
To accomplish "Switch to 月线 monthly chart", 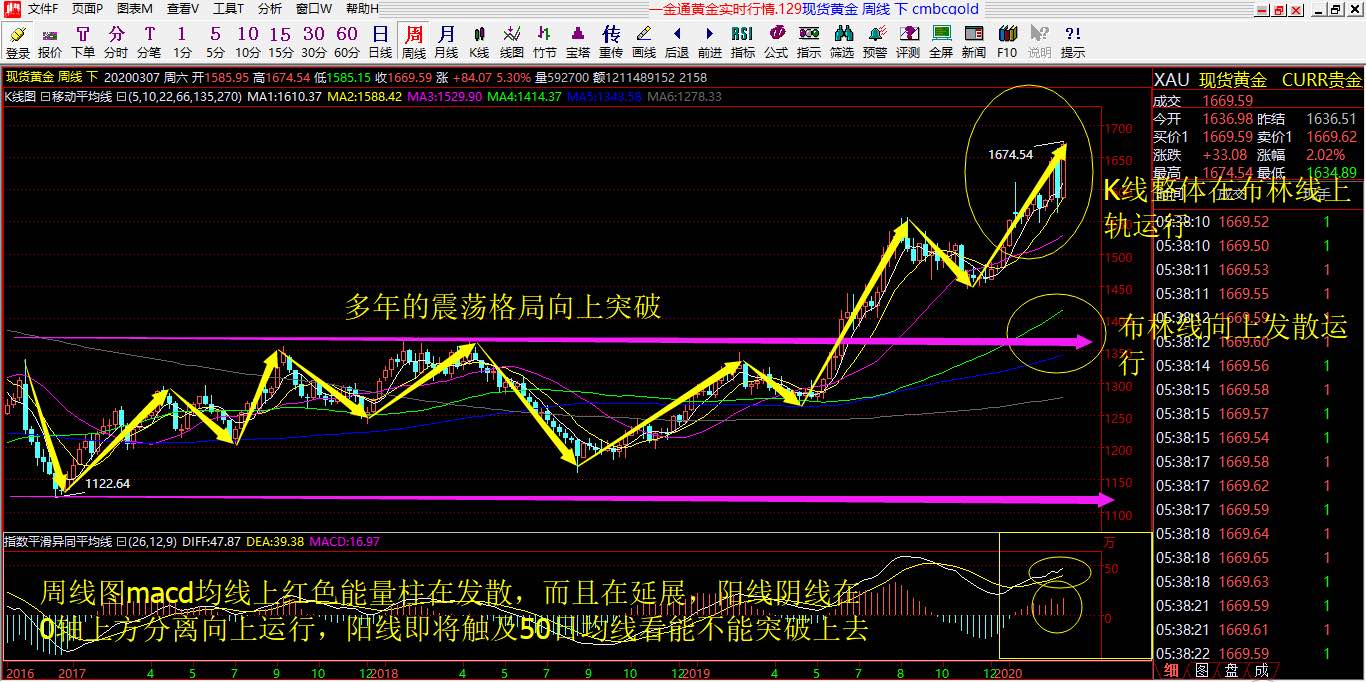I will [446, 42].
